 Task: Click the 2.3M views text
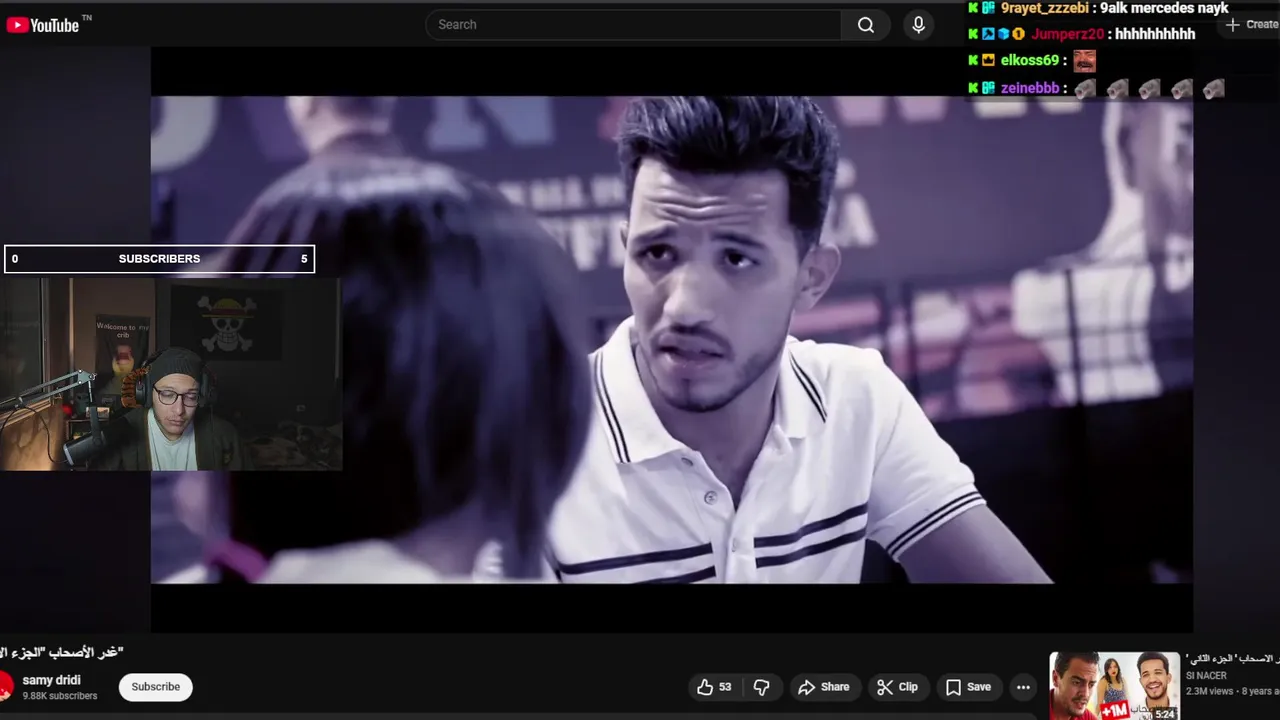pyautogui.click(x=1209, y=691)
